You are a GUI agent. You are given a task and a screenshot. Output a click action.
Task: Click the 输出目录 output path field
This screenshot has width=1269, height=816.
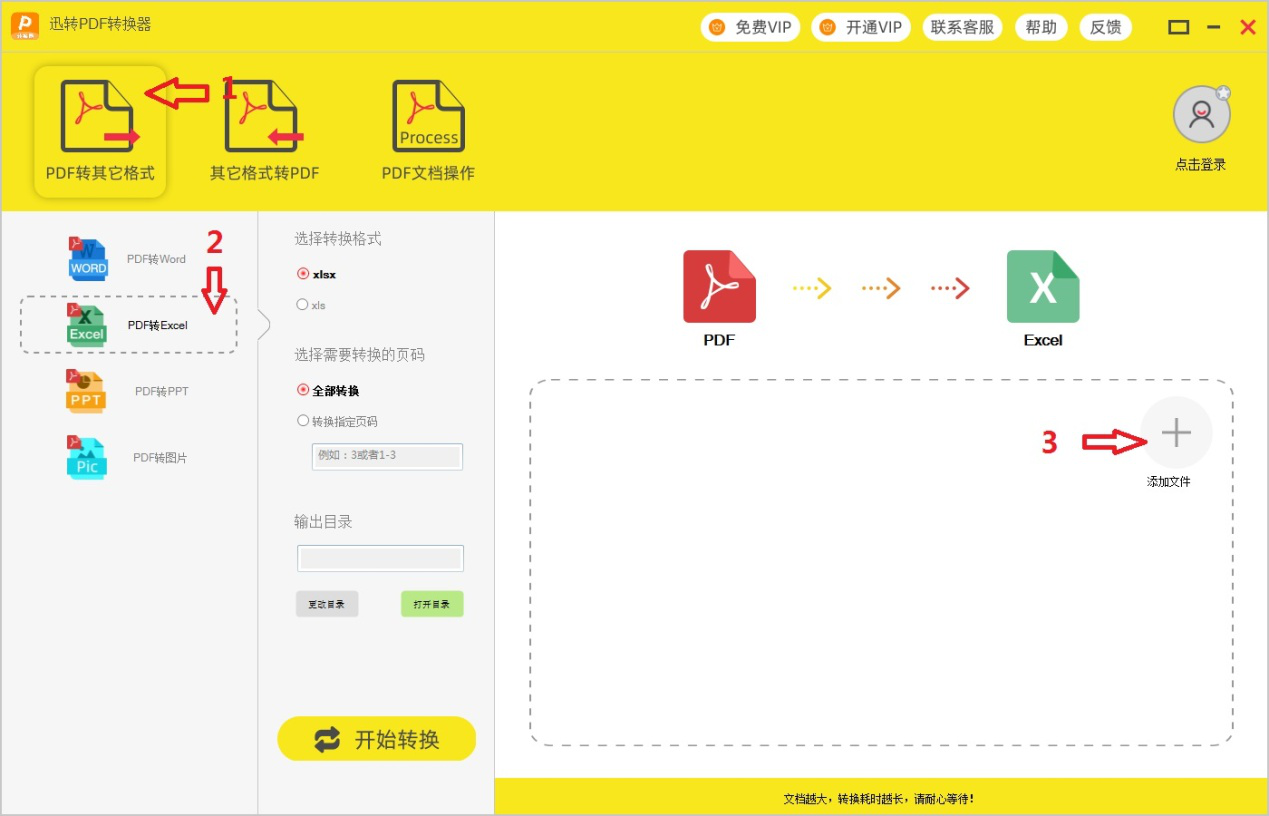click(380, 558)
